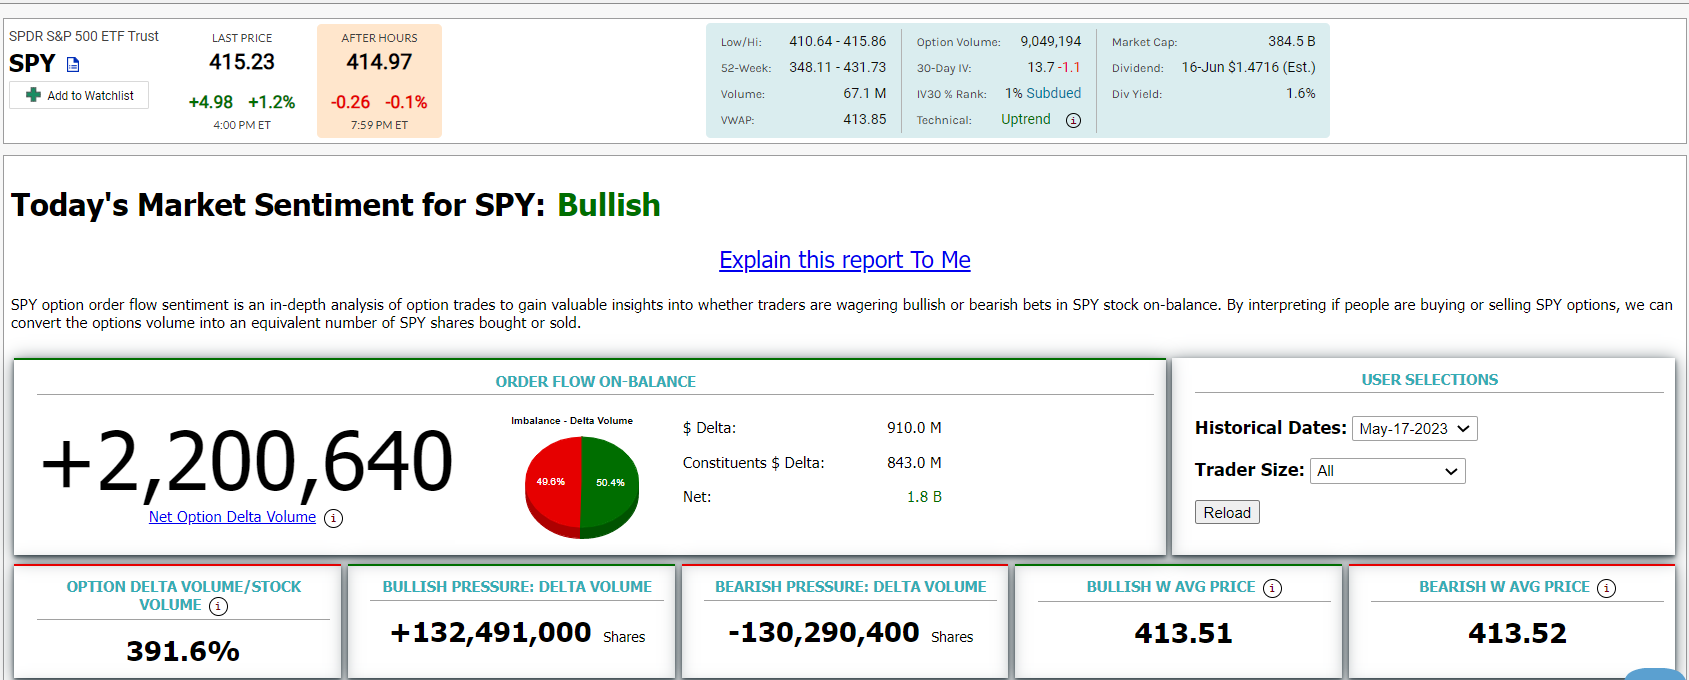Click the Low/Hi value 410.64 - 415.86
The width and height of the screenshot is (1689, 680).
pyautogui.click(x=838, y=41)
